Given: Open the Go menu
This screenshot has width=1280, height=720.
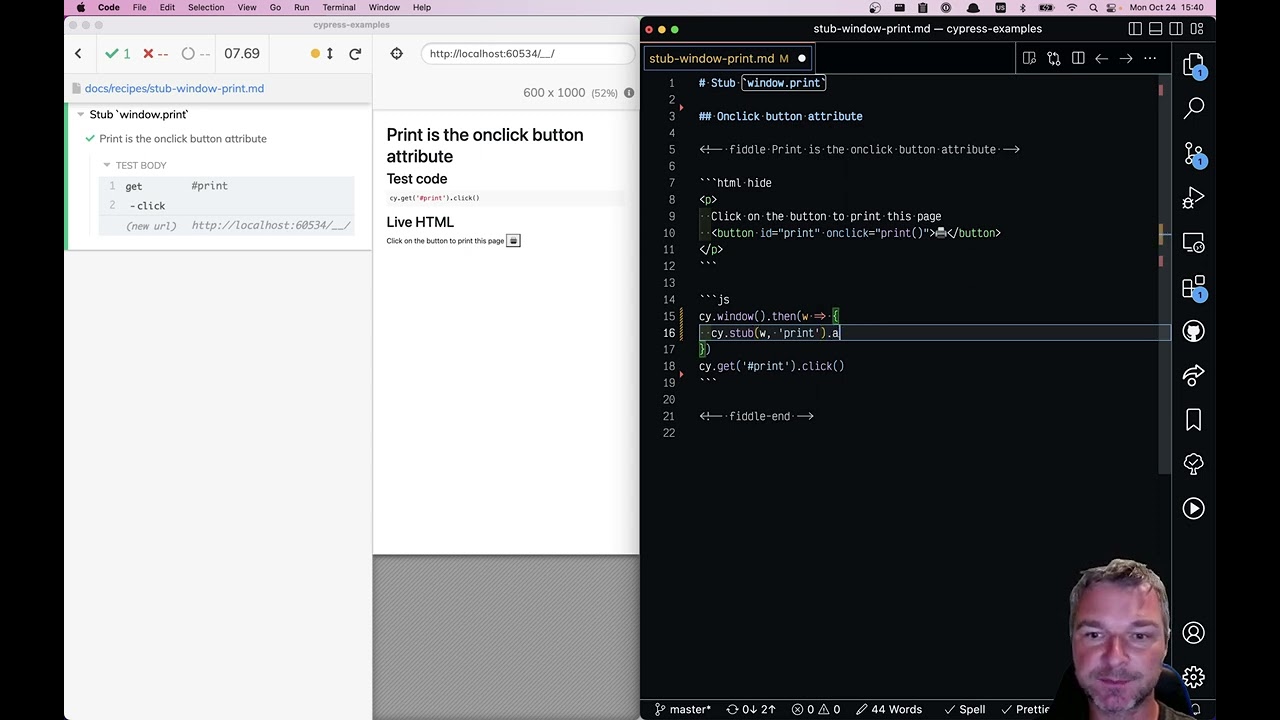Looking at the screenshot, I should point(275,7).
